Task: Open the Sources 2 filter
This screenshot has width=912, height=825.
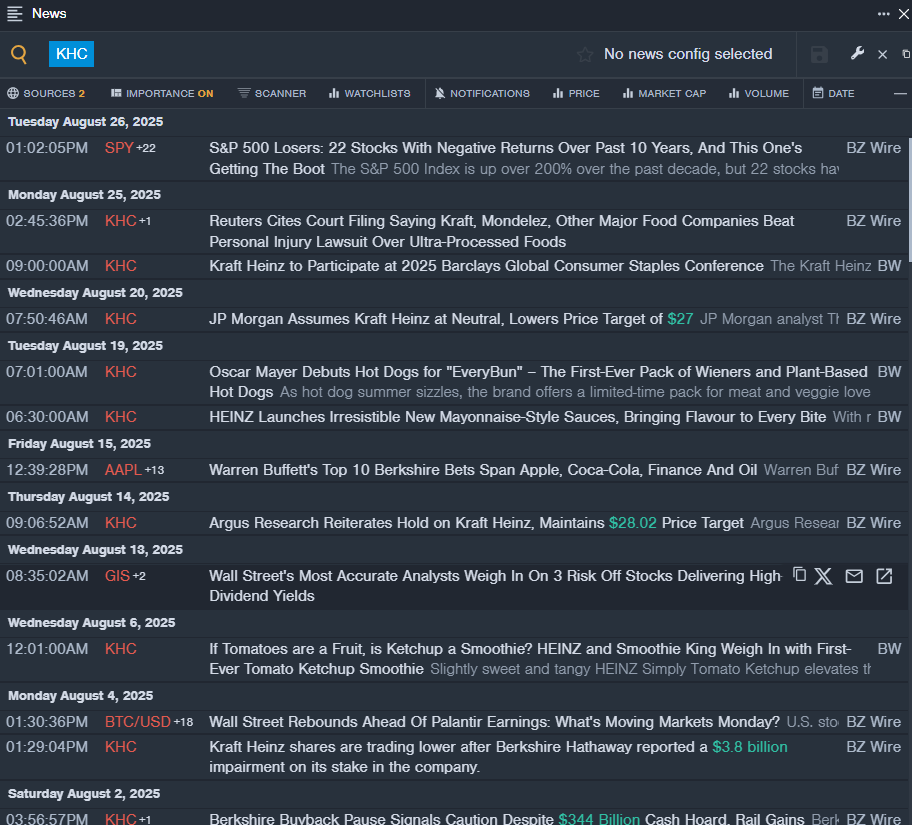Action: tap(46, 94)
